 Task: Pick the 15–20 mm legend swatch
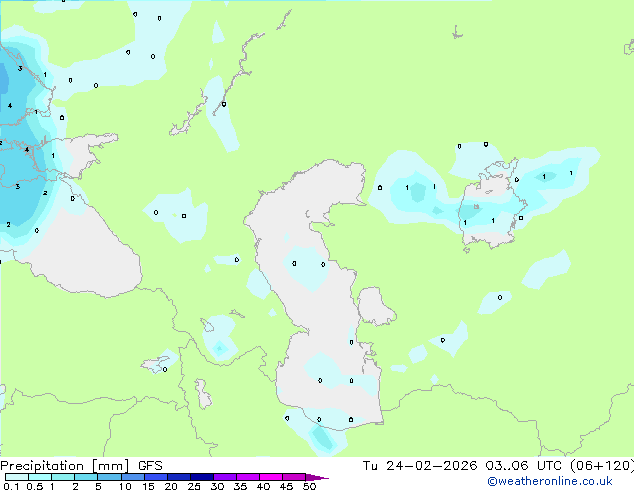tap(155, 477)
